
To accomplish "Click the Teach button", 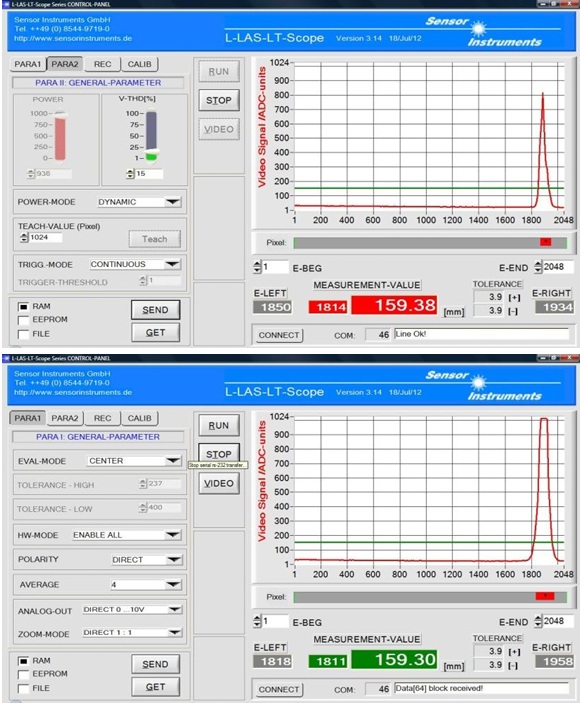I will click(x=155, y=239).
